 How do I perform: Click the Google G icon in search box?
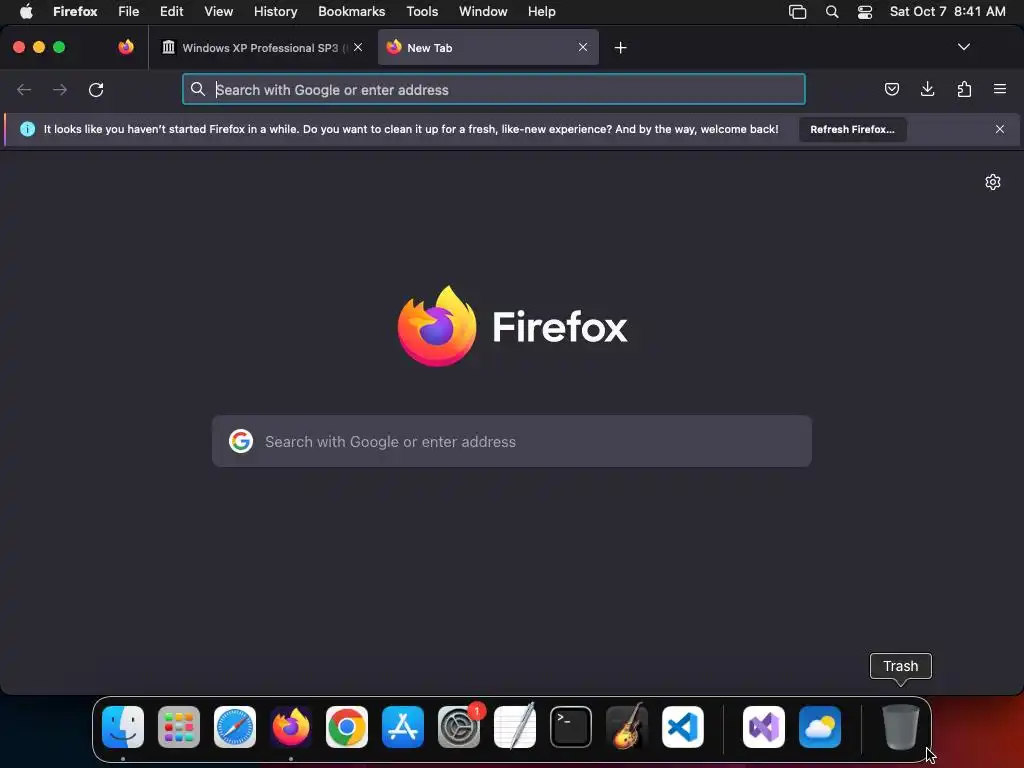[241, 441]
